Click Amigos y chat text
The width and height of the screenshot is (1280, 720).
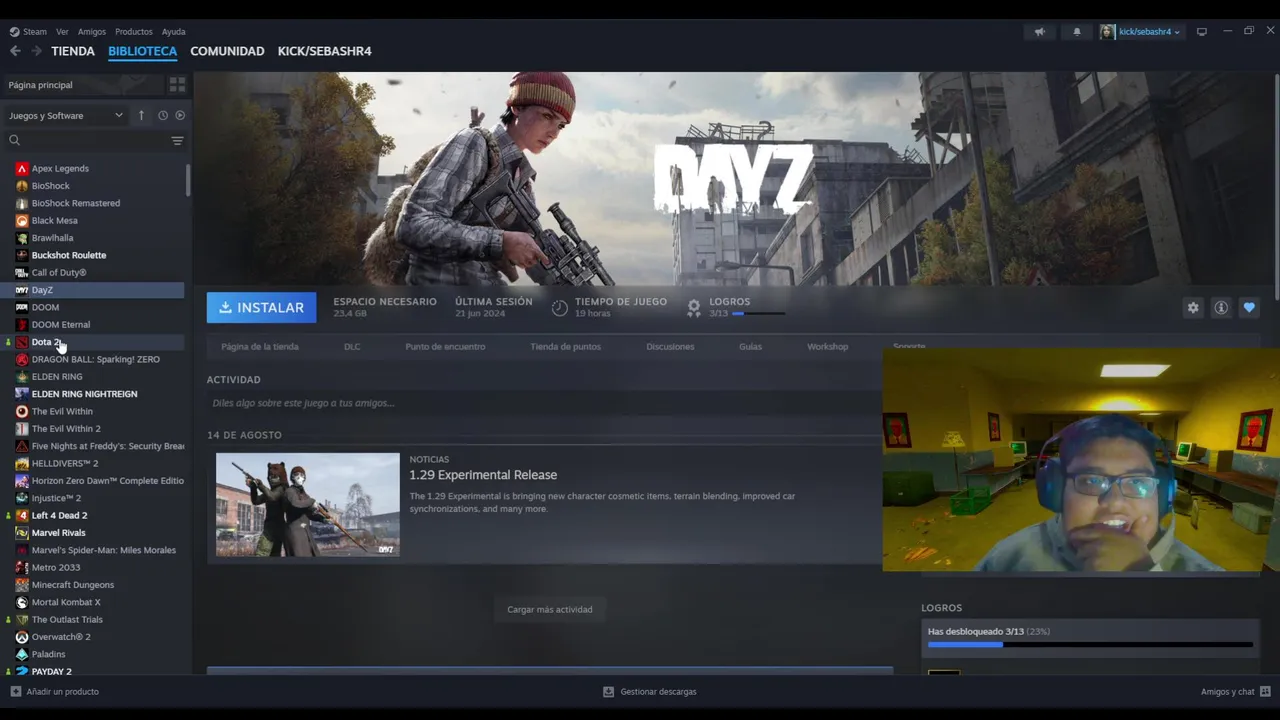click(1227, 691)
